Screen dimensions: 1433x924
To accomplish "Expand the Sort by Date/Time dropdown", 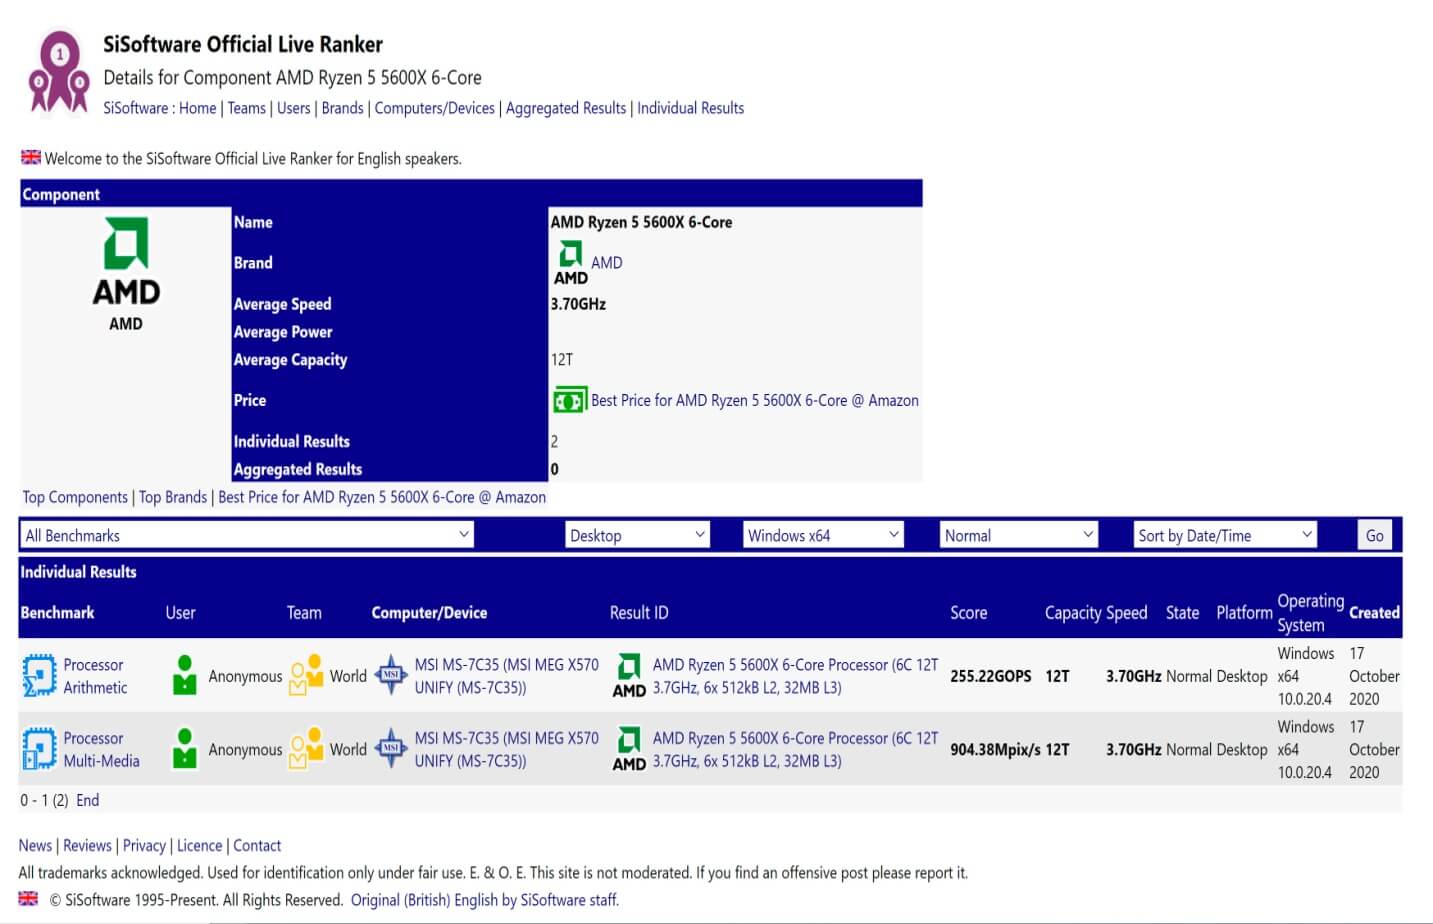I will pos(1224,535).
